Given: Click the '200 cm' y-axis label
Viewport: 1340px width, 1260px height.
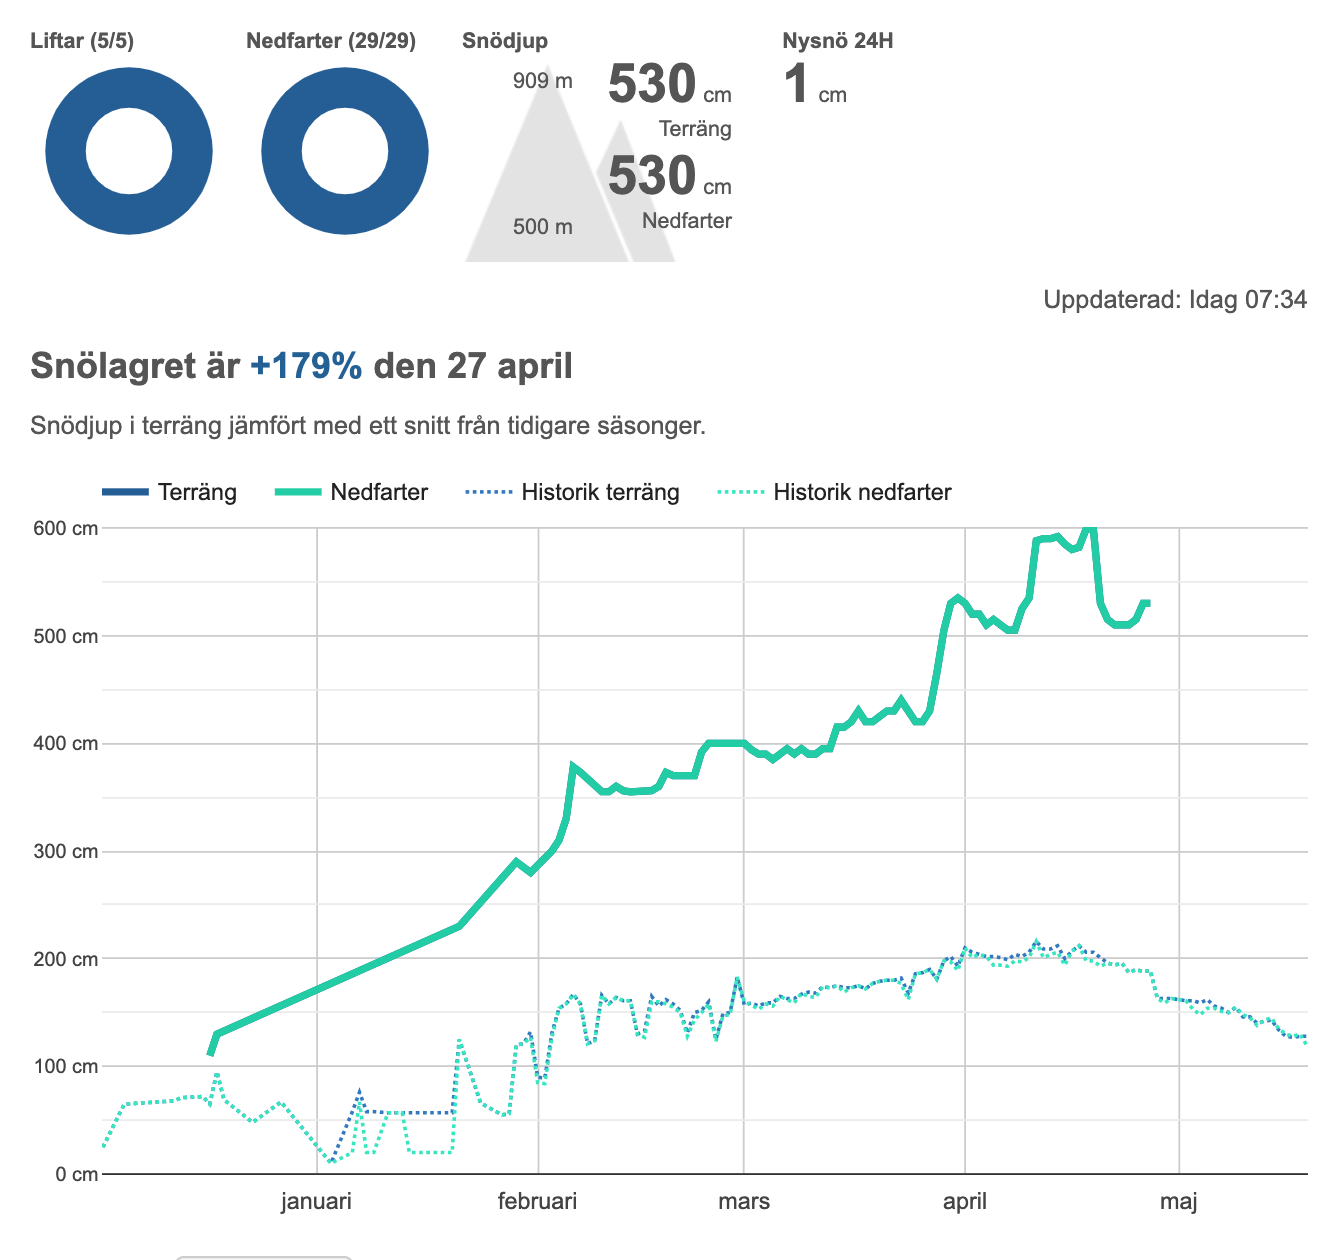Looking at the screenshot, I should pyautogui.click(x=66, y=959).
